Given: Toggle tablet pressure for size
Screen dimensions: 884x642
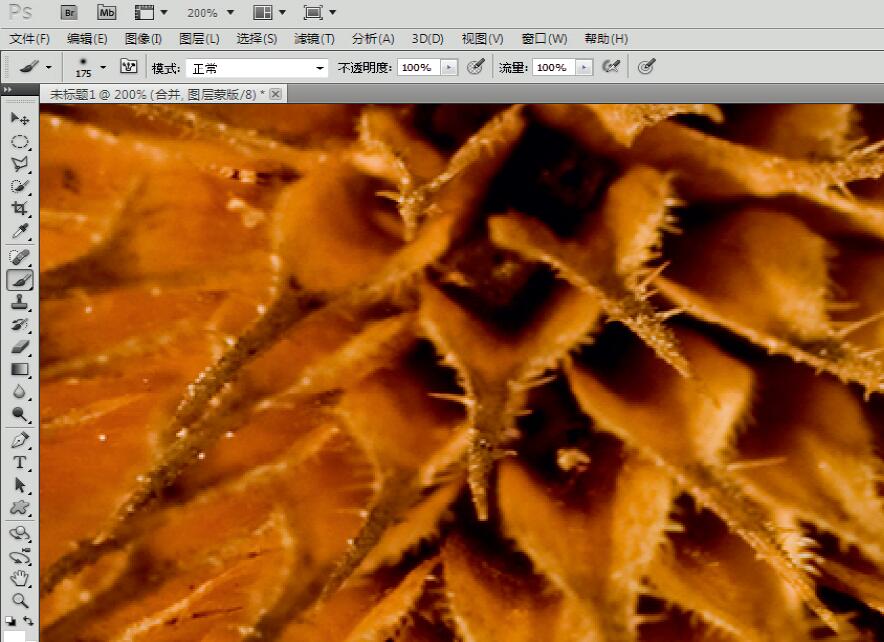Looking at the screenshot, I should (646, 67).
